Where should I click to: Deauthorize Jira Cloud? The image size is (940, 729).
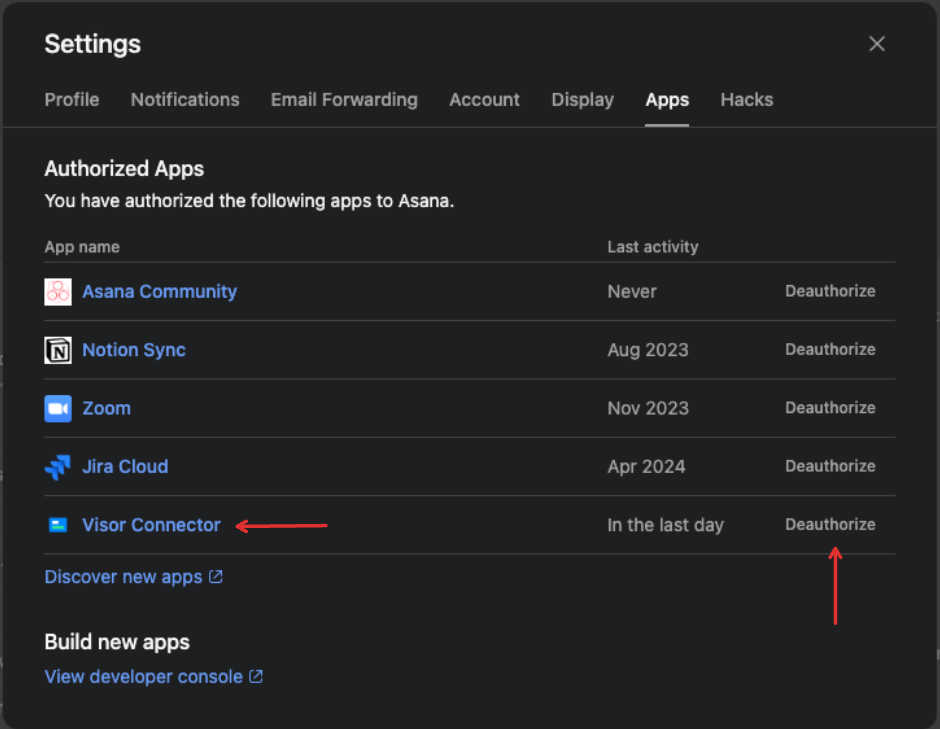[830, 466]
